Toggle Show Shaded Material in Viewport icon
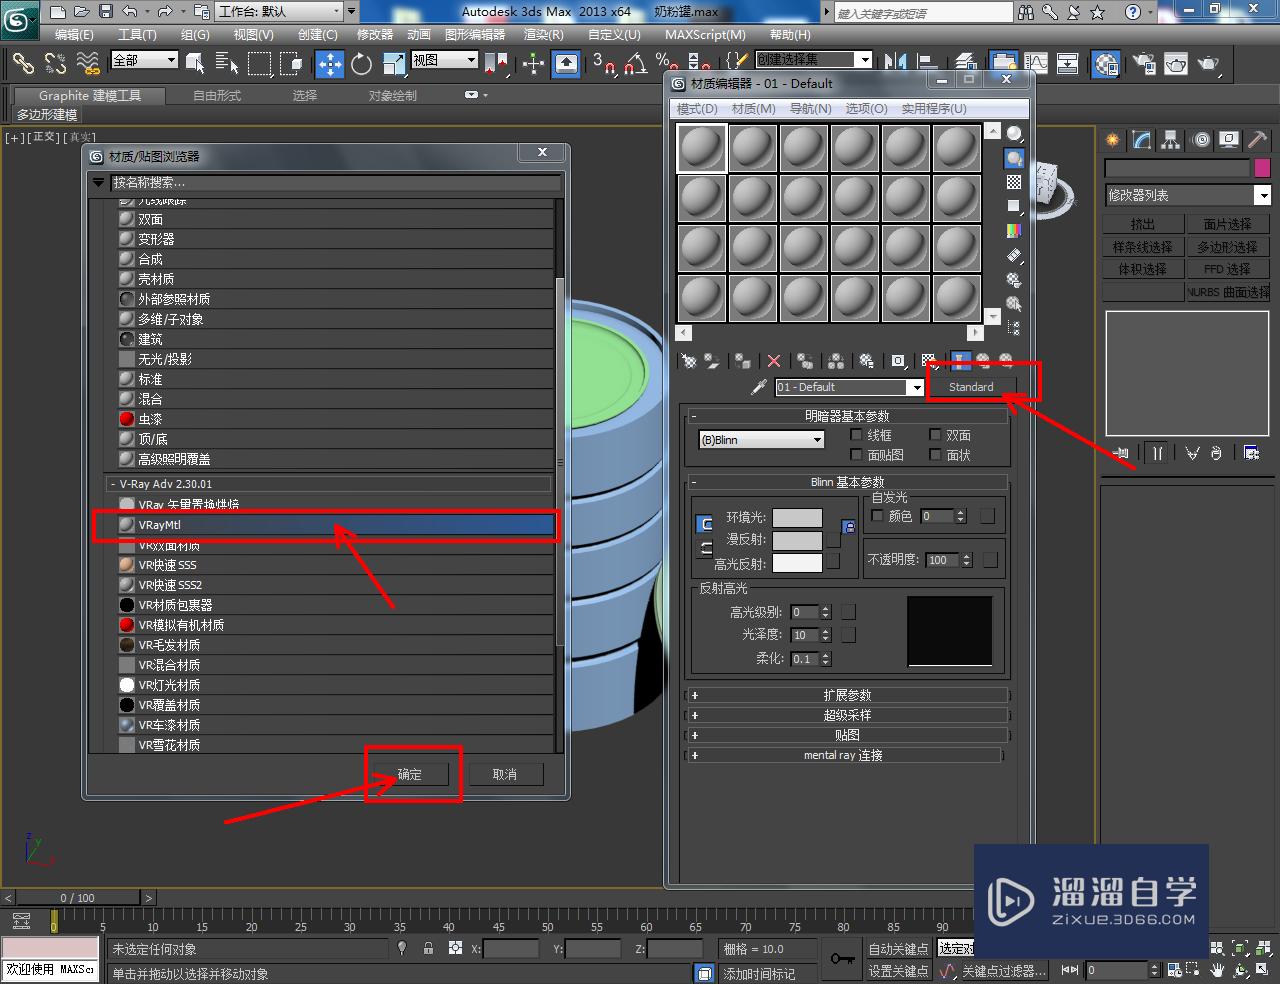 (929, 361)
